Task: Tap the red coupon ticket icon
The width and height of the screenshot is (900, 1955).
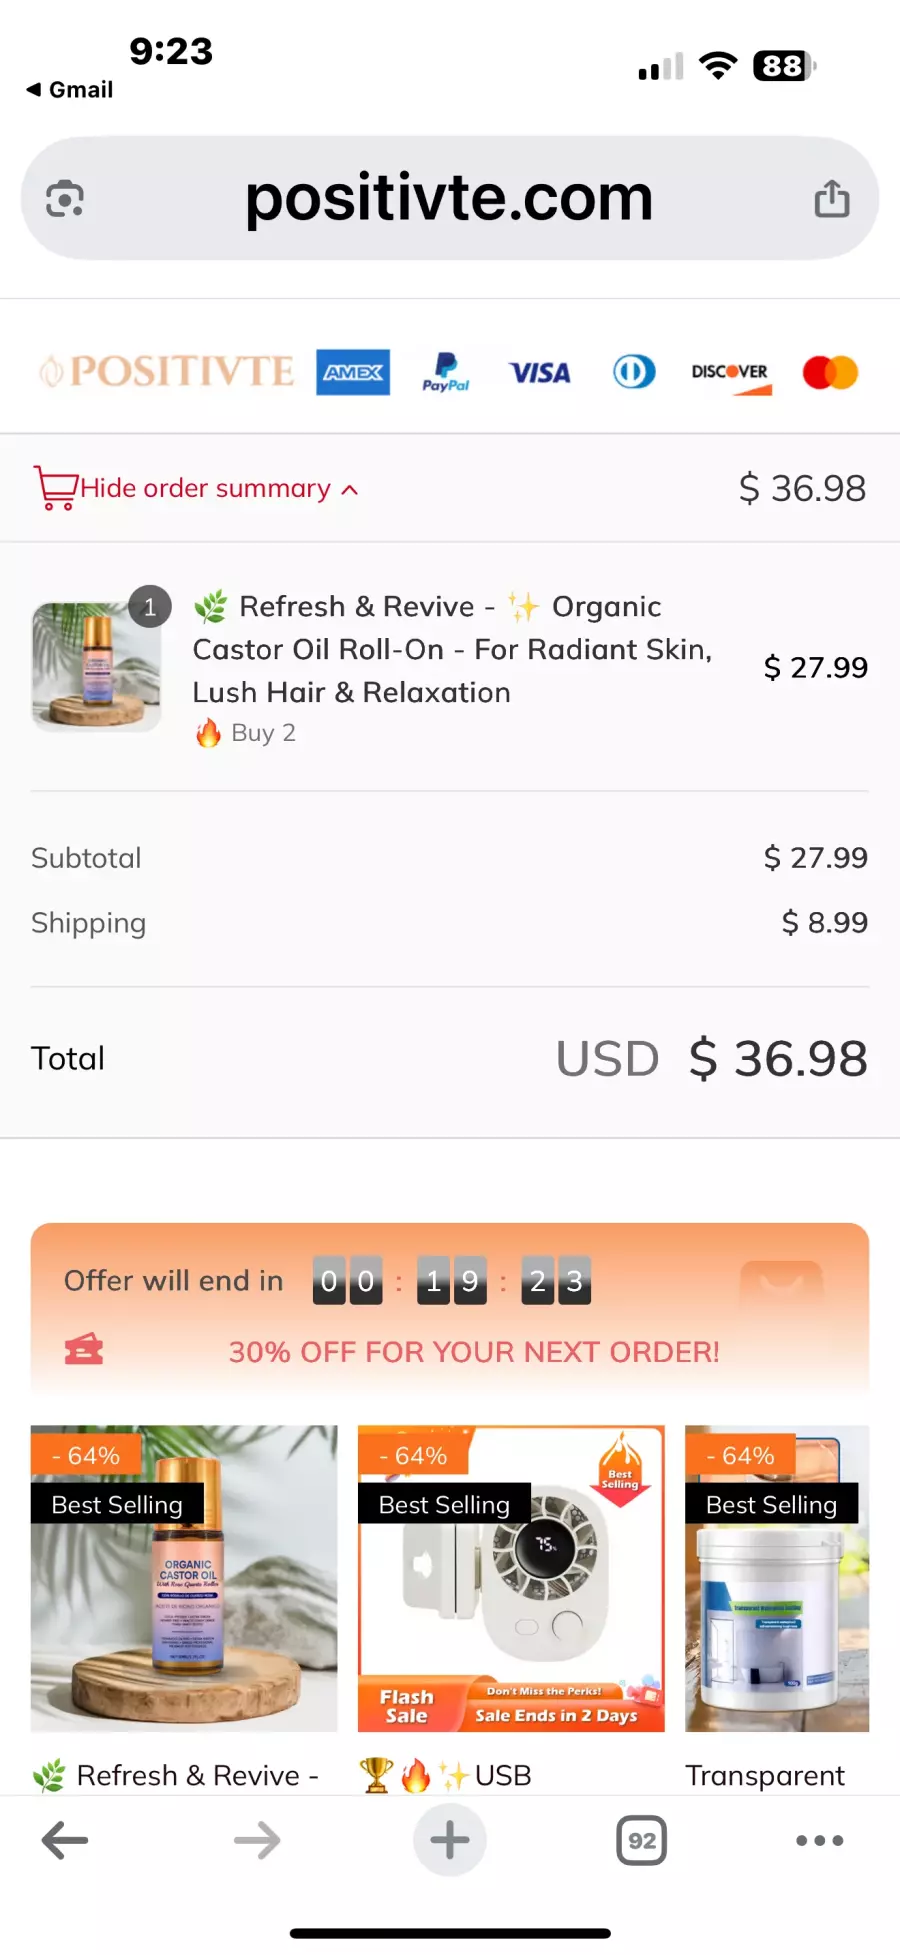Action: tap(84, 1350)
